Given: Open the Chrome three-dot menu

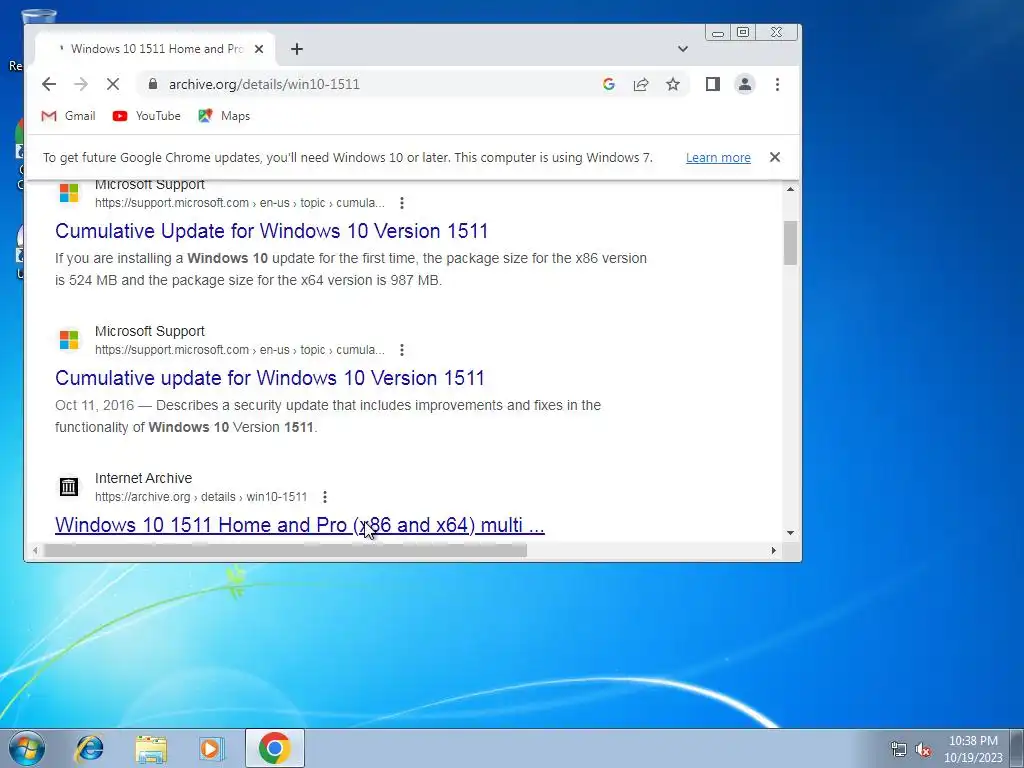Looking at the screenshot, I should [x=777, y=84].
